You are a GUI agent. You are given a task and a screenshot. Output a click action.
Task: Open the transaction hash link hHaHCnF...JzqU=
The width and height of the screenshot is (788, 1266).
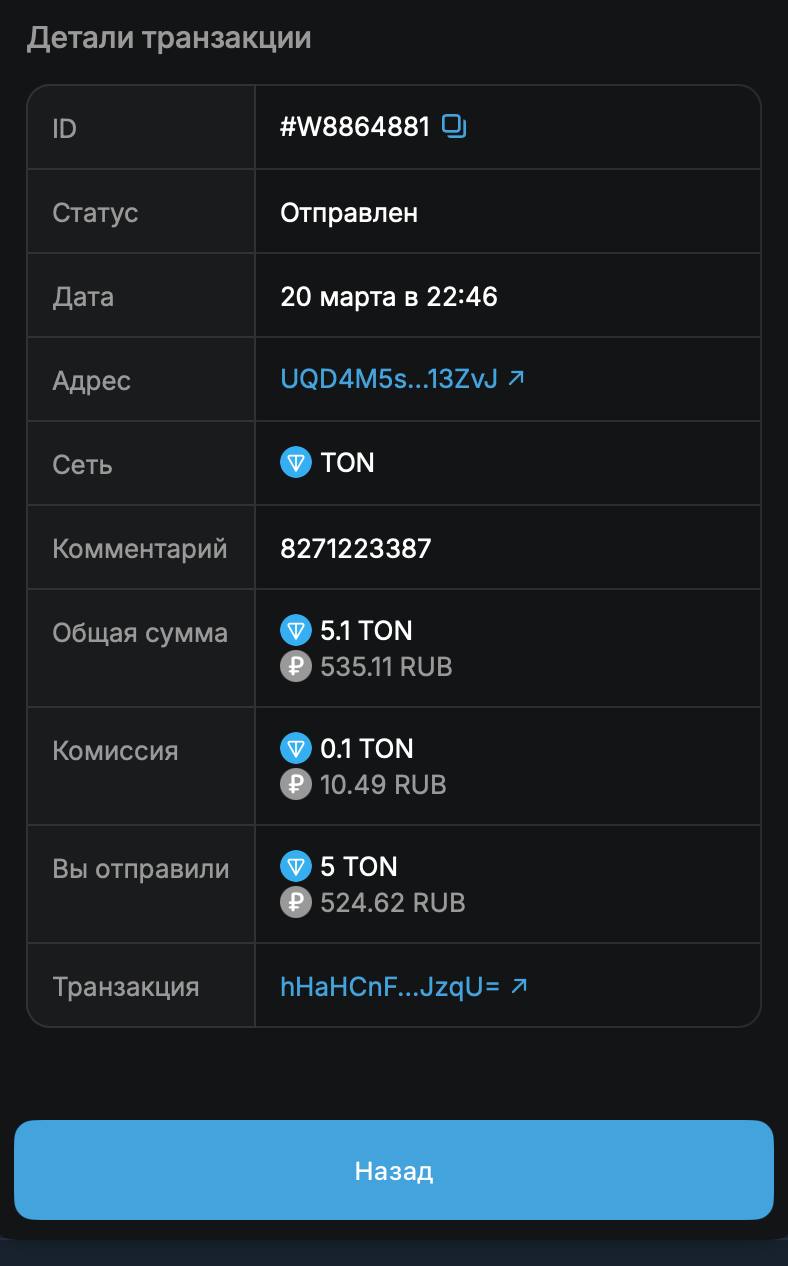click(389, 987)
